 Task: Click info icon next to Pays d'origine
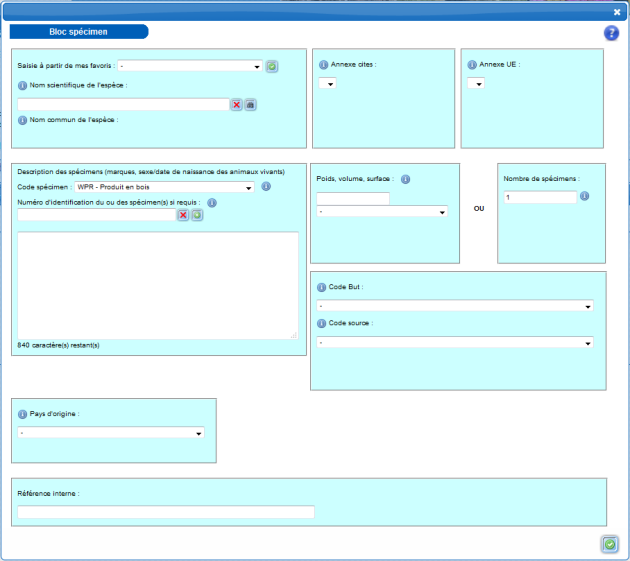click(x=22, y=414)
